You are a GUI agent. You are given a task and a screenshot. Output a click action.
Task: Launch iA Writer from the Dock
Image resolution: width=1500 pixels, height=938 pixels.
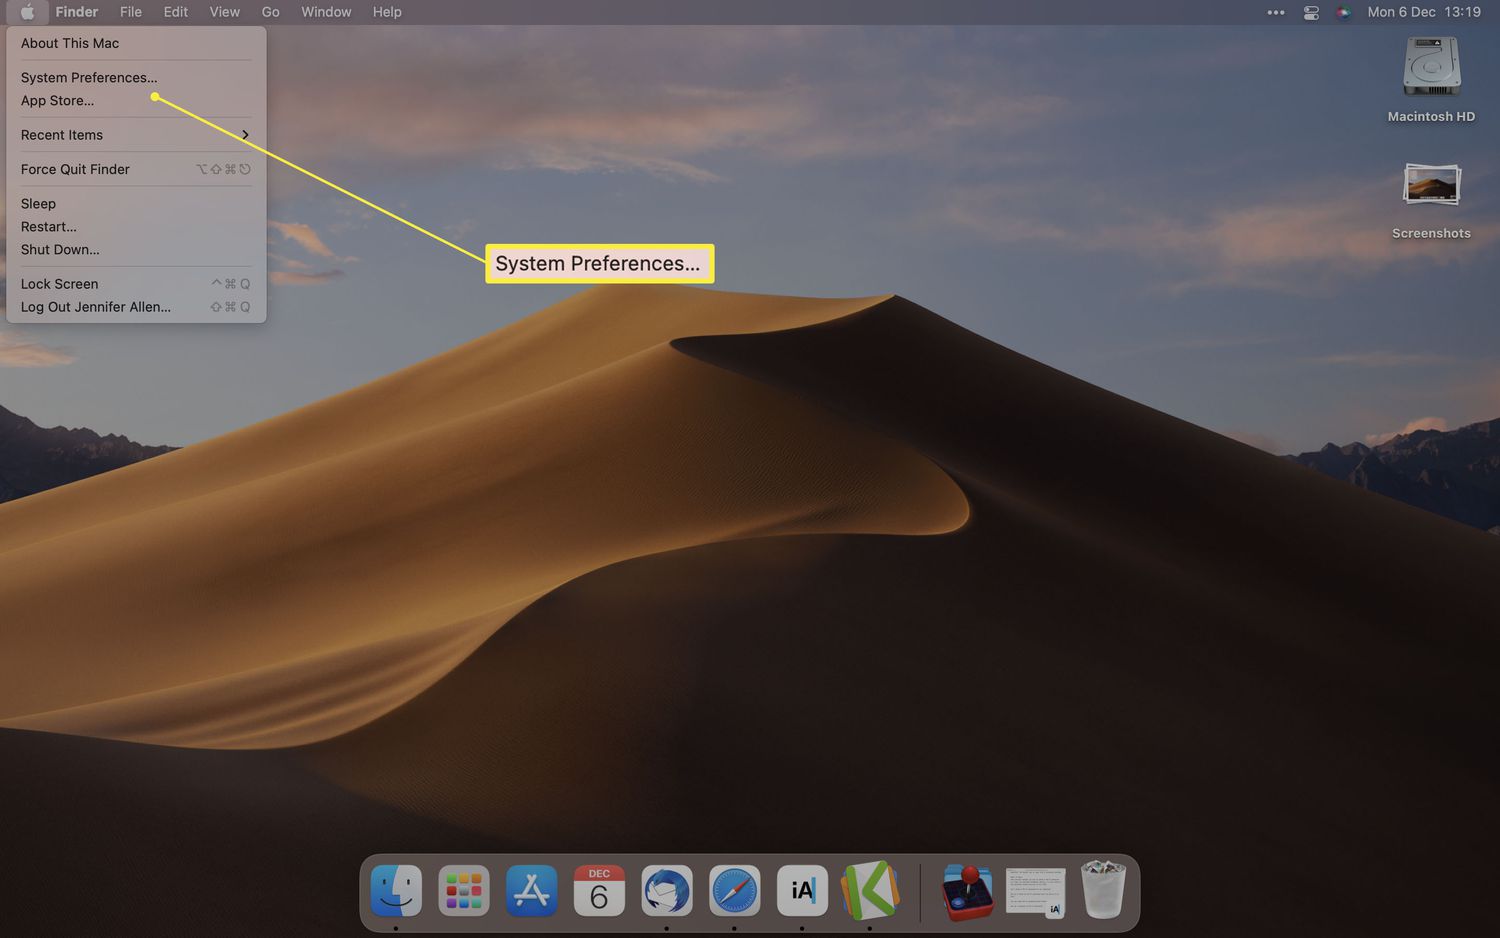pyautogui.click(x=802, y=890)
